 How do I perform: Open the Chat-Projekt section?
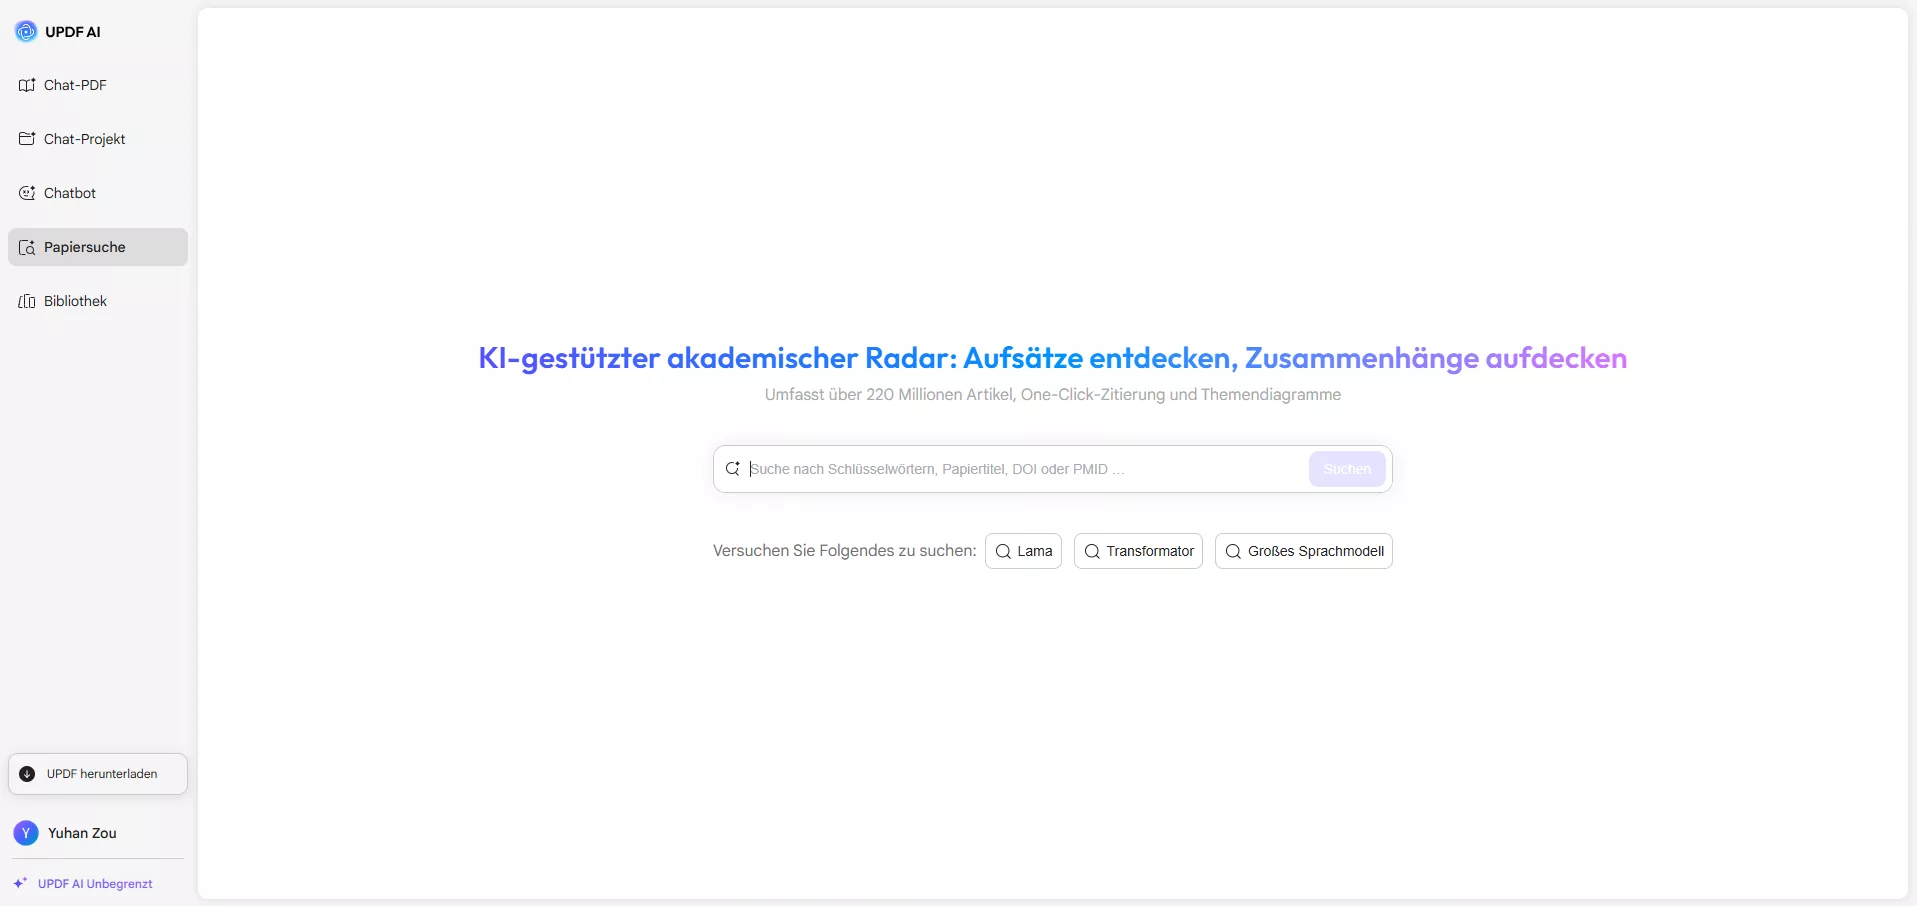point(98,139)
